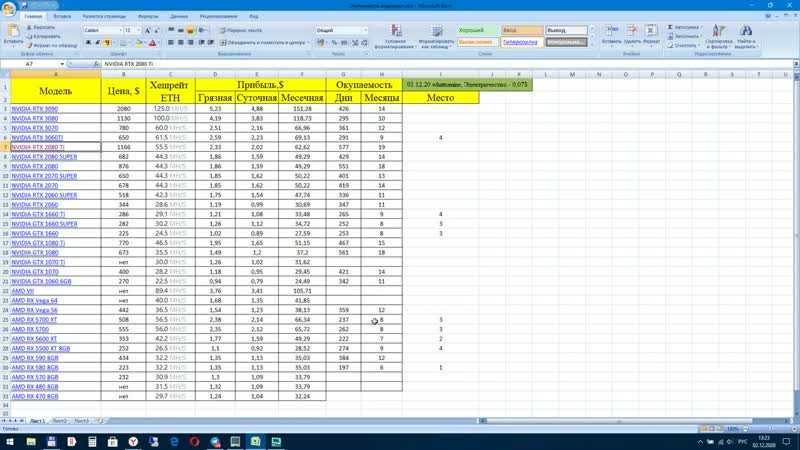Apply the Output (Вывод) cell style

[566, 31]
